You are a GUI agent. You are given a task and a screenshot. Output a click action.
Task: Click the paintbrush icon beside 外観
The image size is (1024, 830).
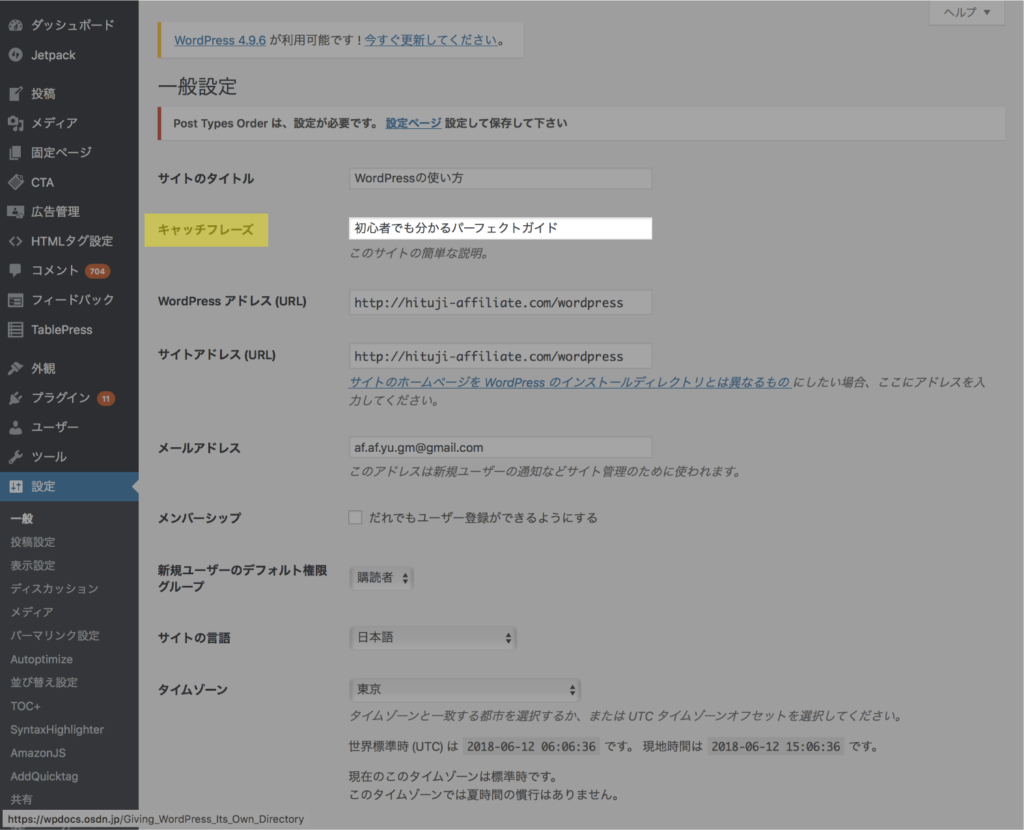click(16, 368)
